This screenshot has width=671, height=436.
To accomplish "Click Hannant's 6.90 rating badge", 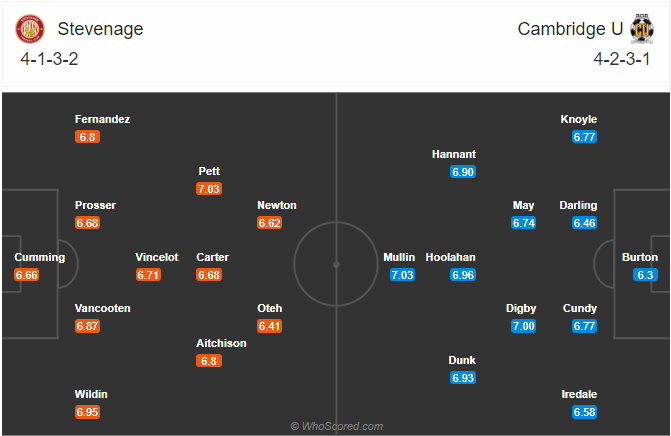I will pos(463,172).
